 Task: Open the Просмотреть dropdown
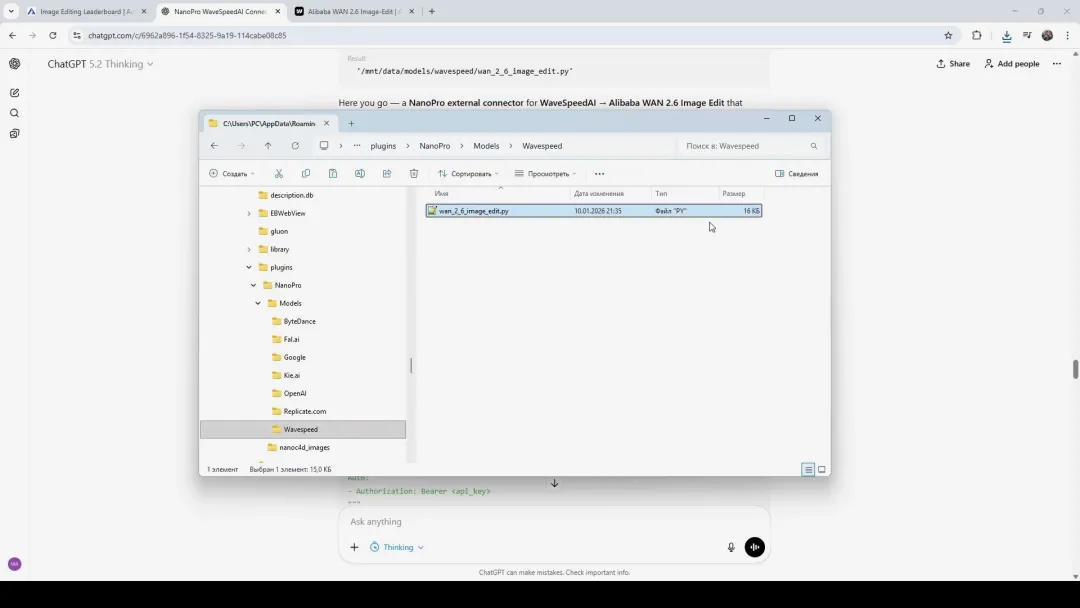(546, 174)
